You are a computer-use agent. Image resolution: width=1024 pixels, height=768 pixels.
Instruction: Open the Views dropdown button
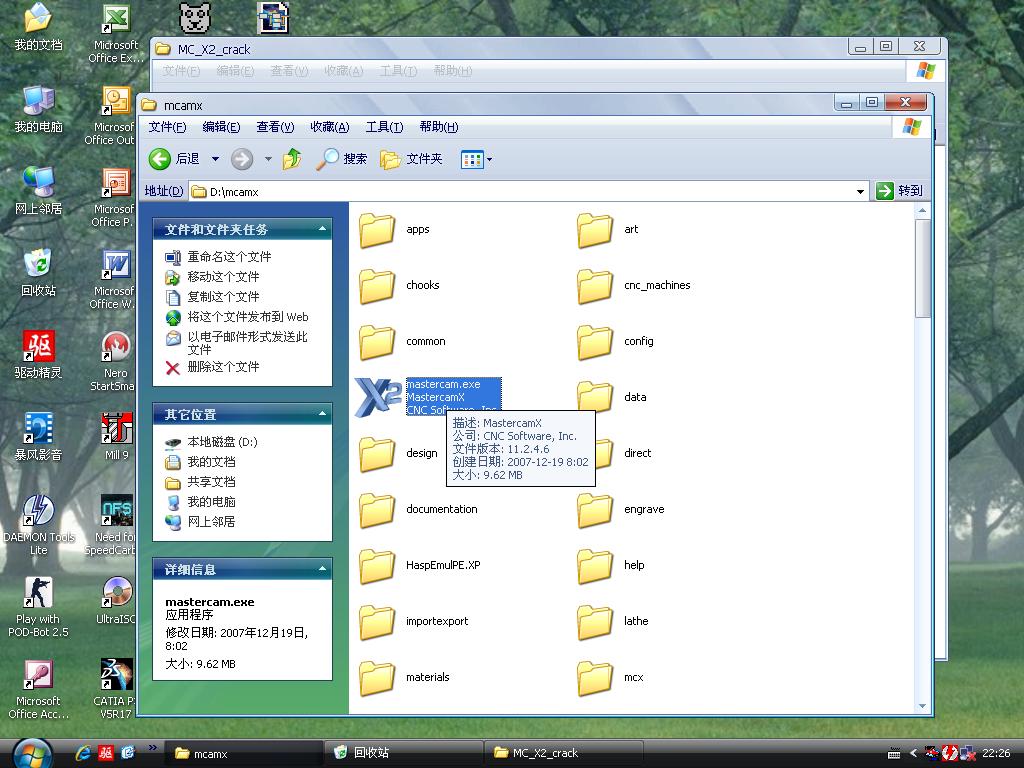pos(476,159)
